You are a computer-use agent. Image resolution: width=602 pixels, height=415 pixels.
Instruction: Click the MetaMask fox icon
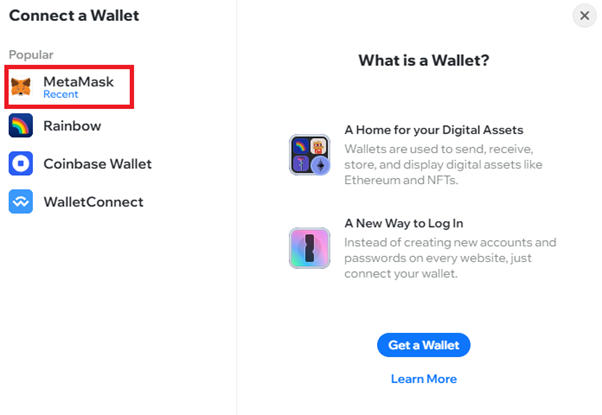pyautogui.click(x=21, y=87)
